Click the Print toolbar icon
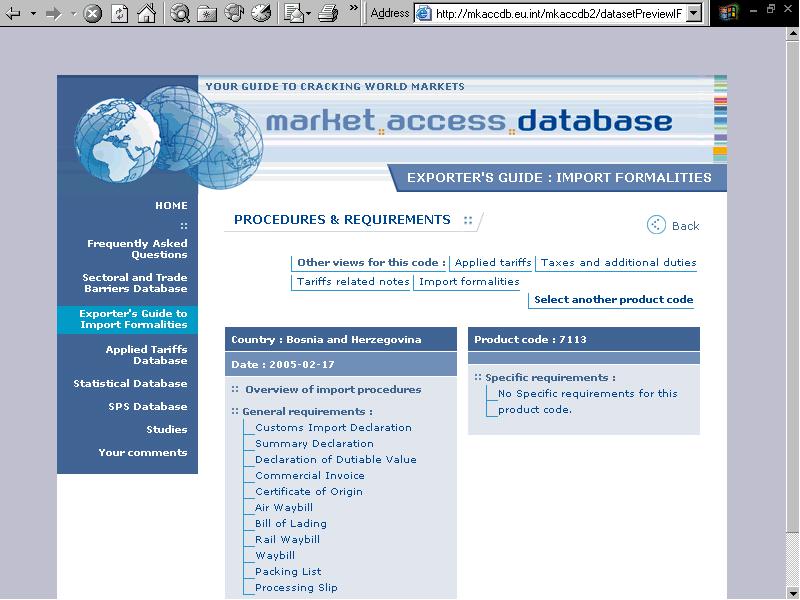This screenshot has width=800, height=600. coord(328,13)
